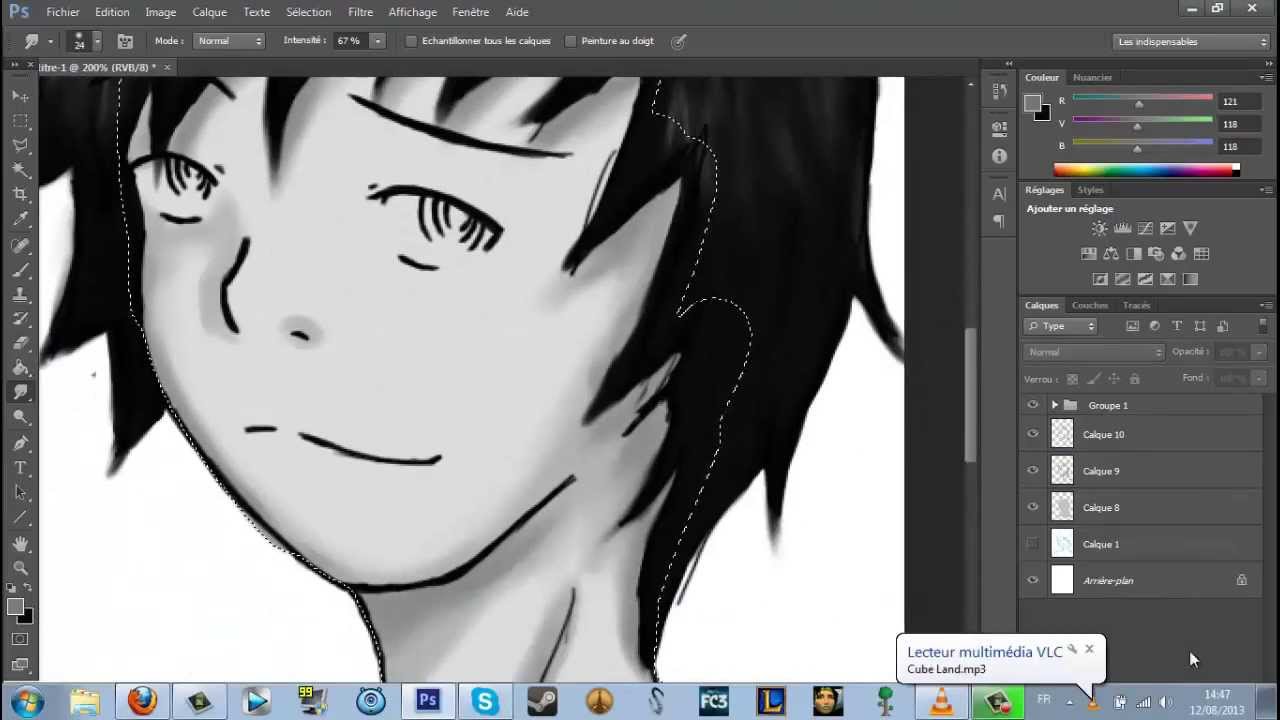Hide the Calque 10 layer
The image size is (1280, 720).
click(x=1033, y=434)
